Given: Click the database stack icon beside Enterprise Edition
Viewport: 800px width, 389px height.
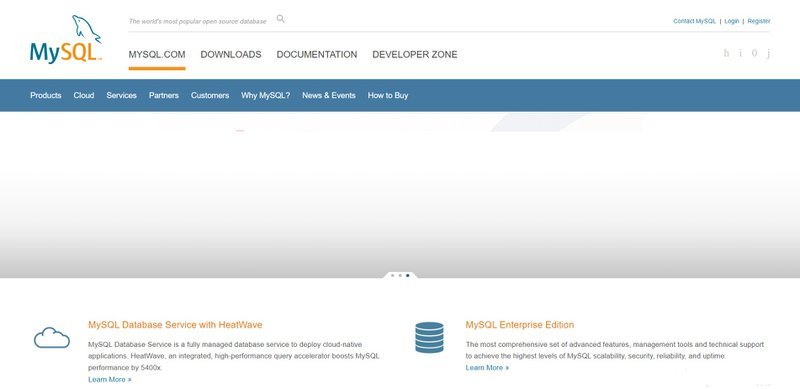Looking at the screenshot, I should pyautogui.click(x=429, y=337).
